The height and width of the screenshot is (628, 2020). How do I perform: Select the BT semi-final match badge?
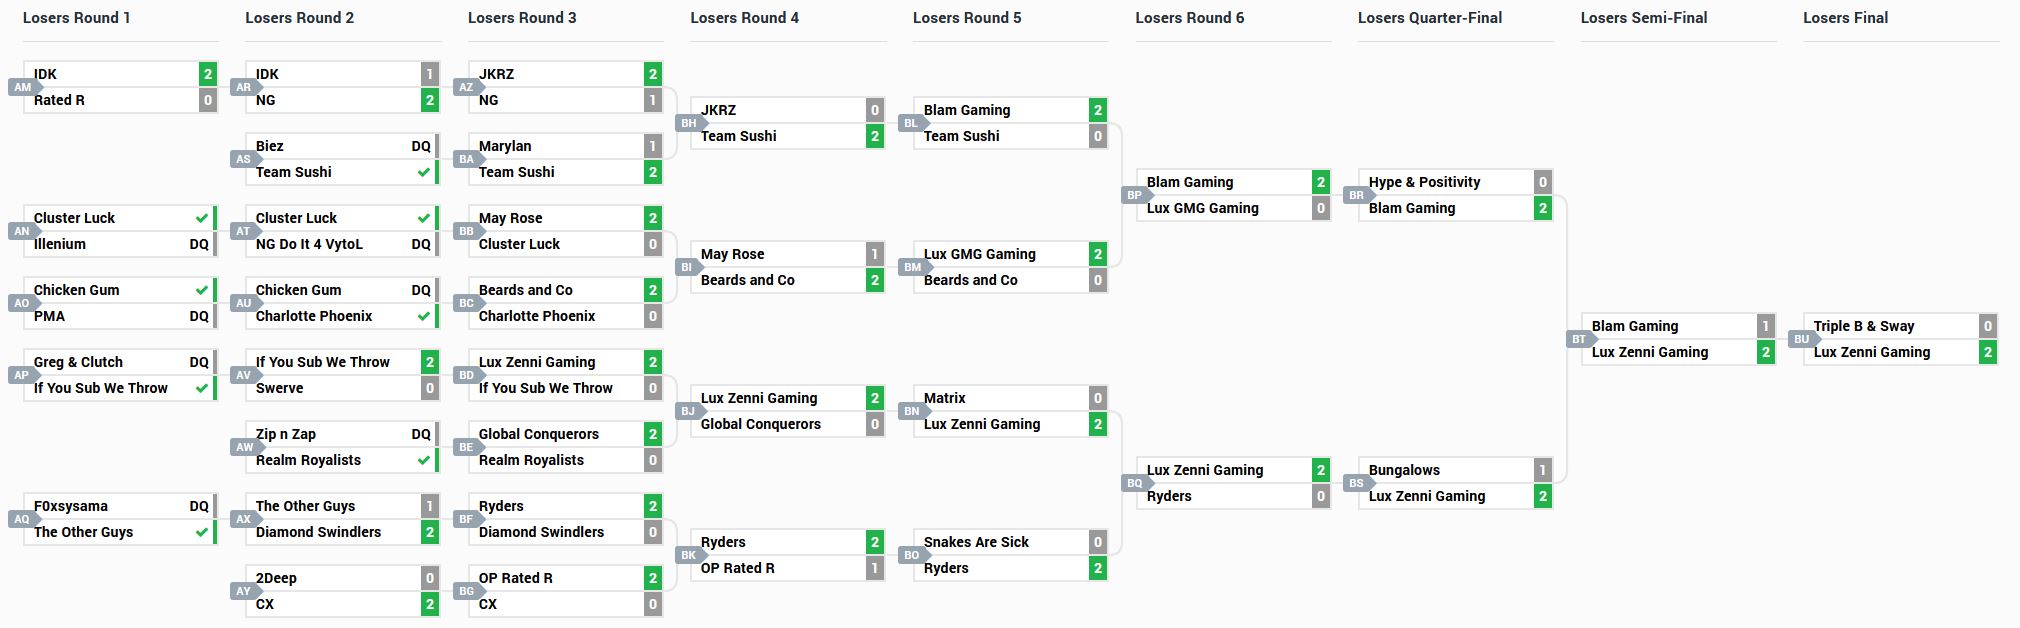coord(1579,339)
